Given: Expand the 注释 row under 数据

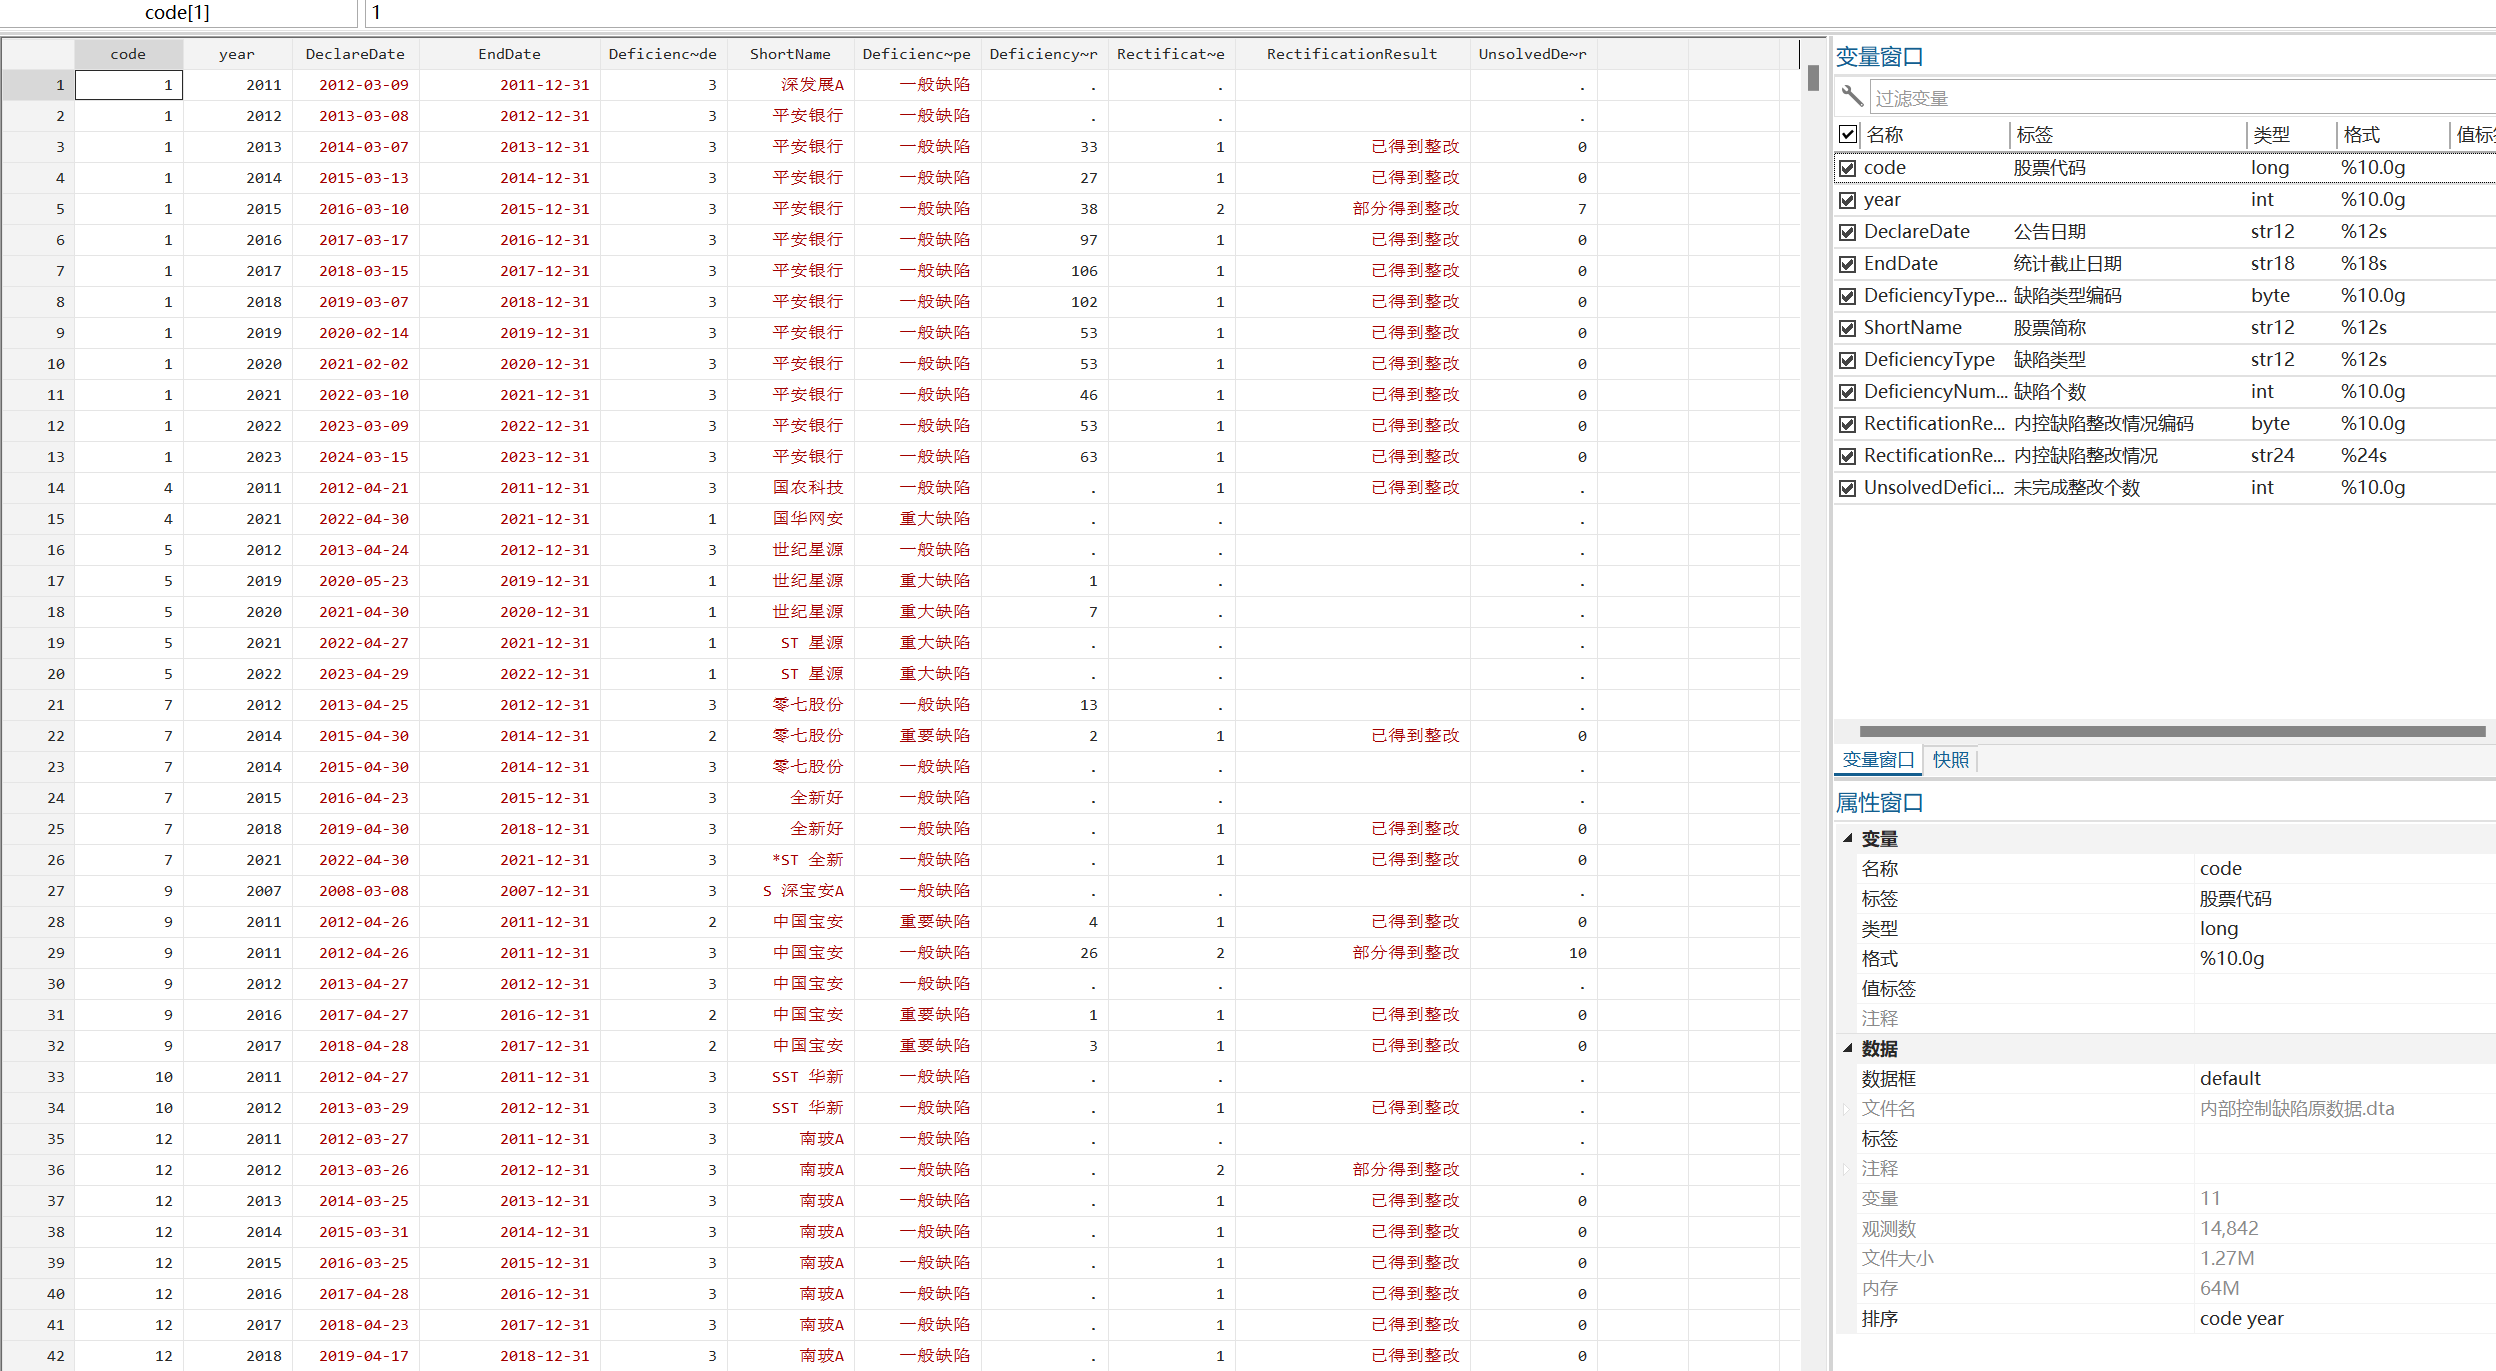Looking at the screenshot, I should [1846, 1168].
